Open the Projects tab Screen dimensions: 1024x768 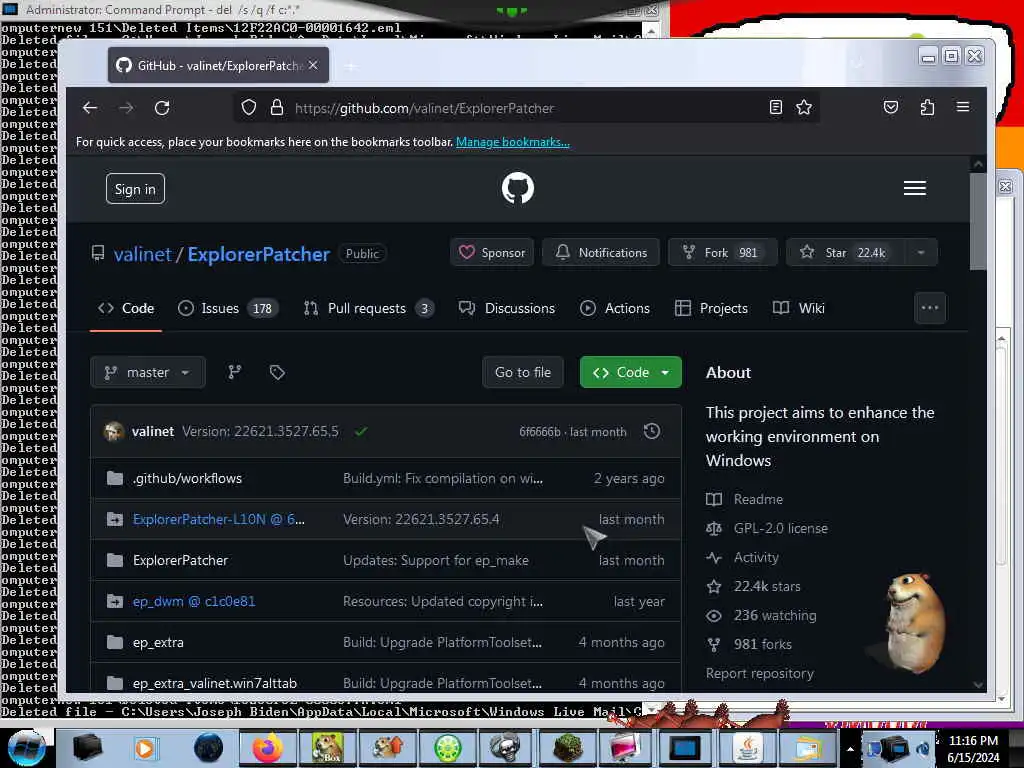(711, 308)
